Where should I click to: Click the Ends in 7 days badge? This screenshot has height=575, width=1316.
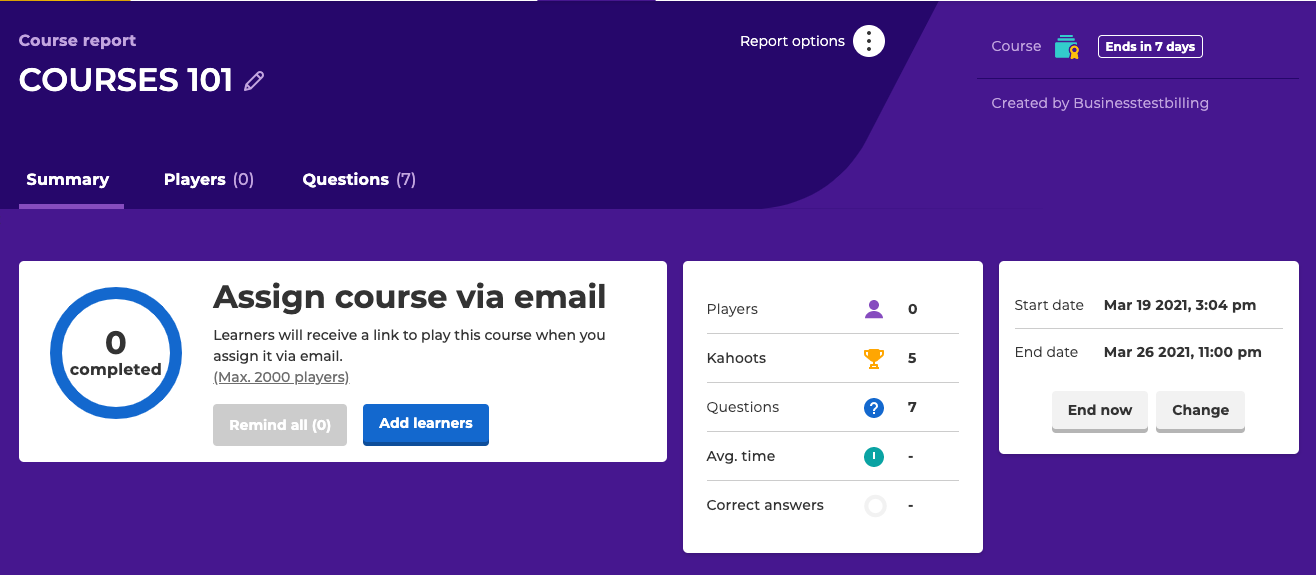[x=1150, y=47]
